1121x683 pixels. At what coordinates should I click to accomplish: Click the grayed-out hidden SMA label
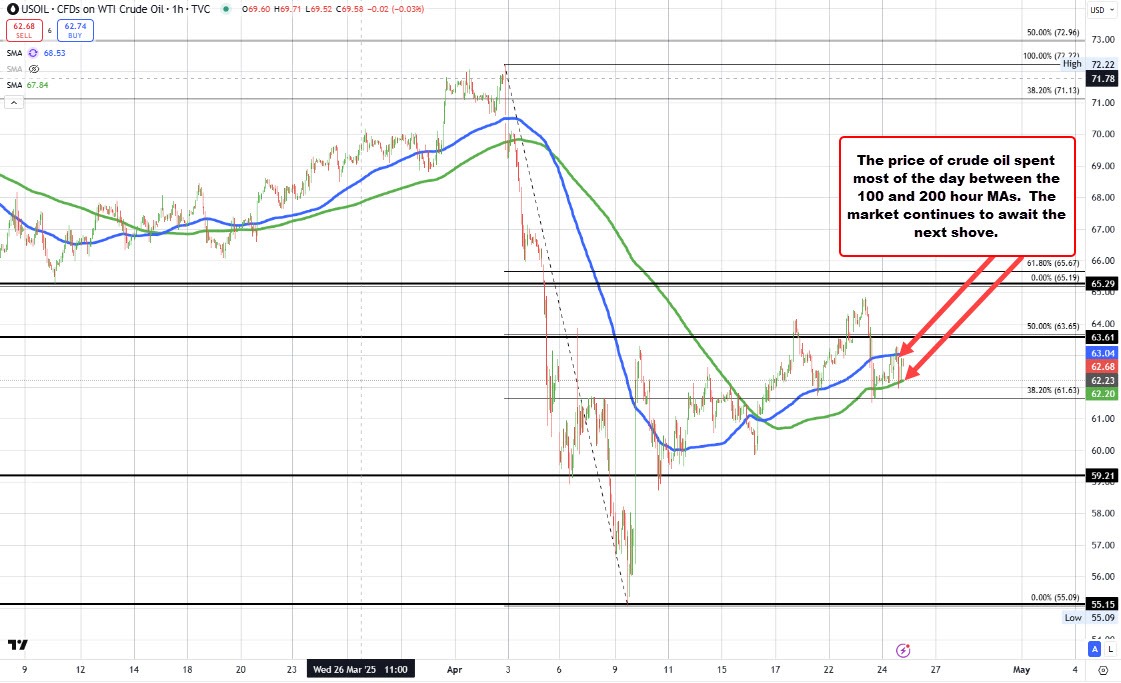(14, 69)
